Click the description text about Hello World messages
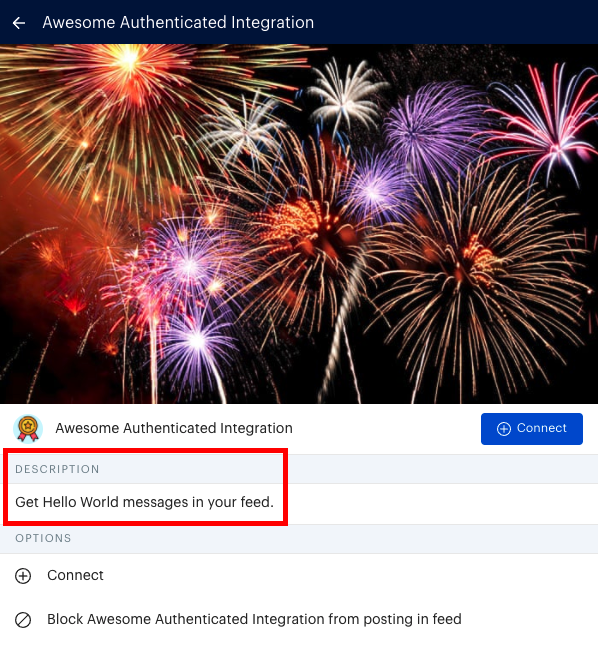Image resolution: width=598 pixels, height=646 pixels. (144, 502)
